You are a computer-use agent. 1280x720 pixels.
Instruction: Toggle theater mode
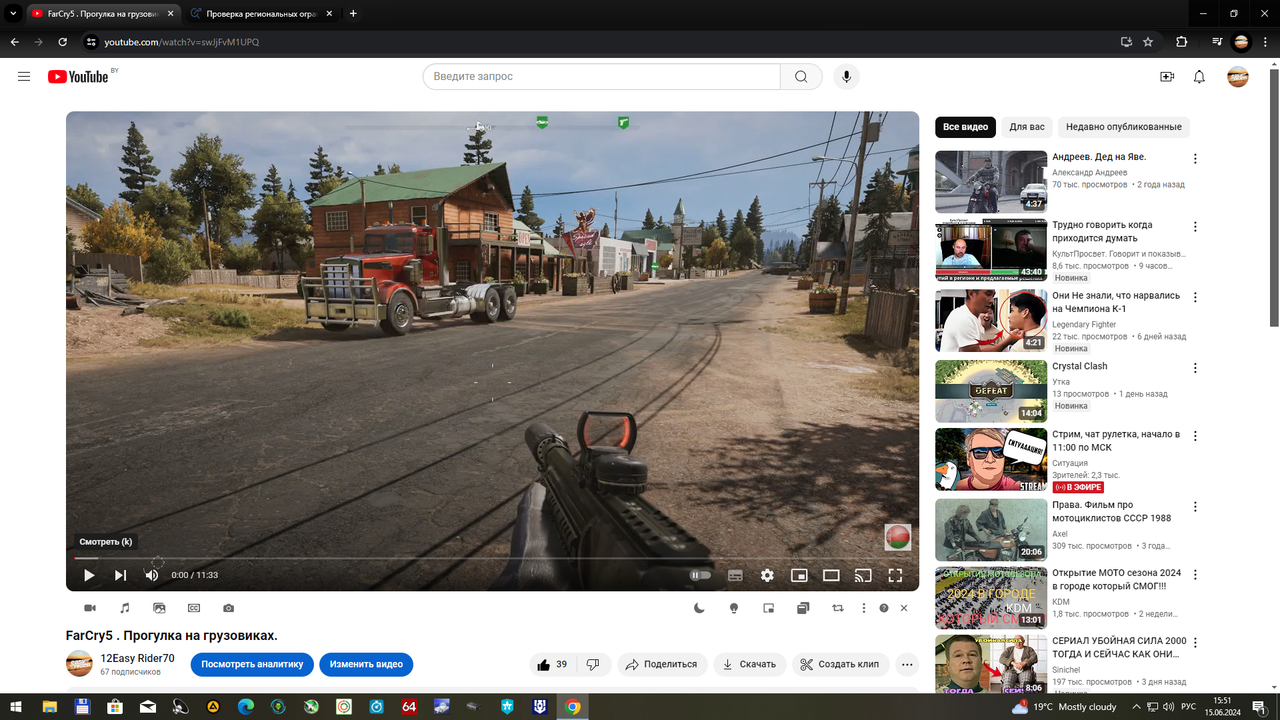tap(831, 575)
